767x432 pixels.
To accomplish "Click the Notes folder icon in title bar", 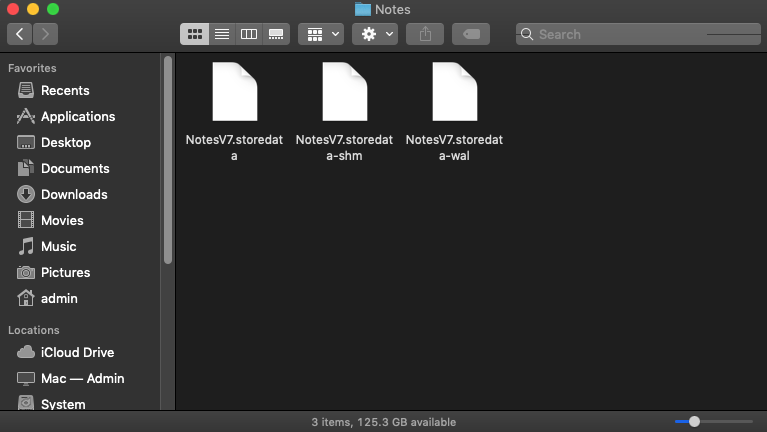I will 362,9.
